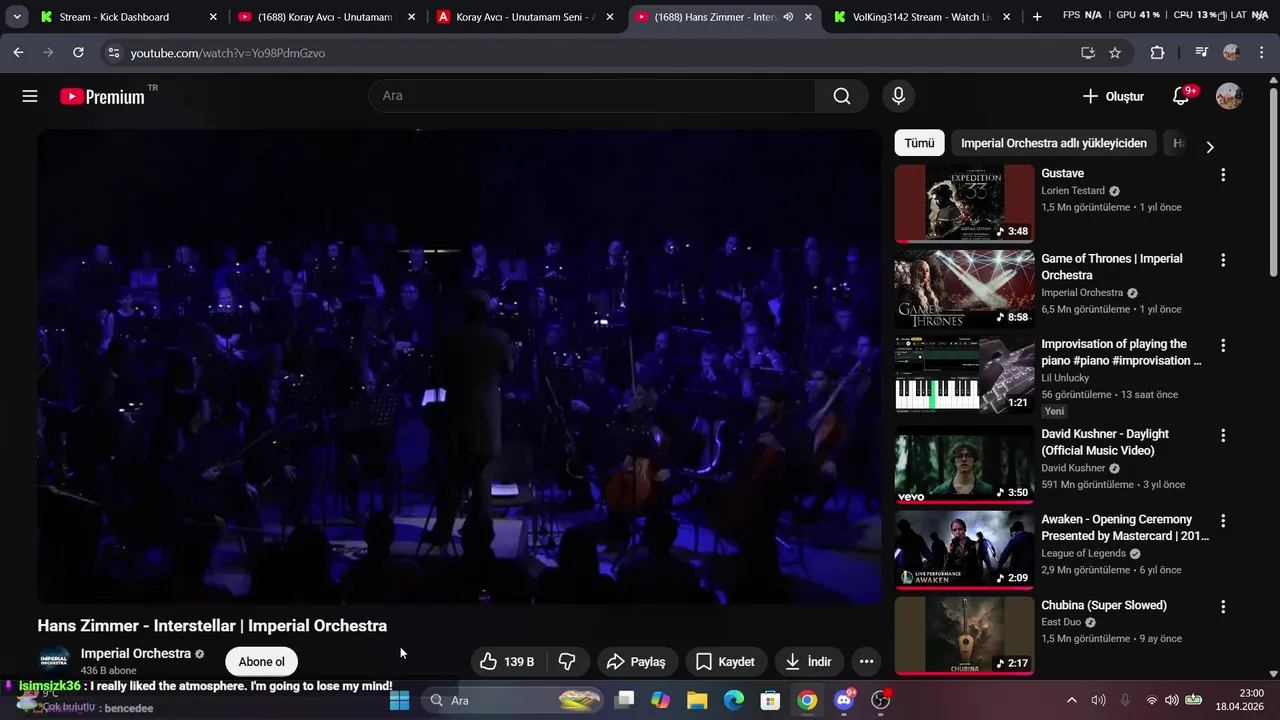View site information icon in address bar
The height and width of the screenshot is (720, 1280).
point(113,53)
